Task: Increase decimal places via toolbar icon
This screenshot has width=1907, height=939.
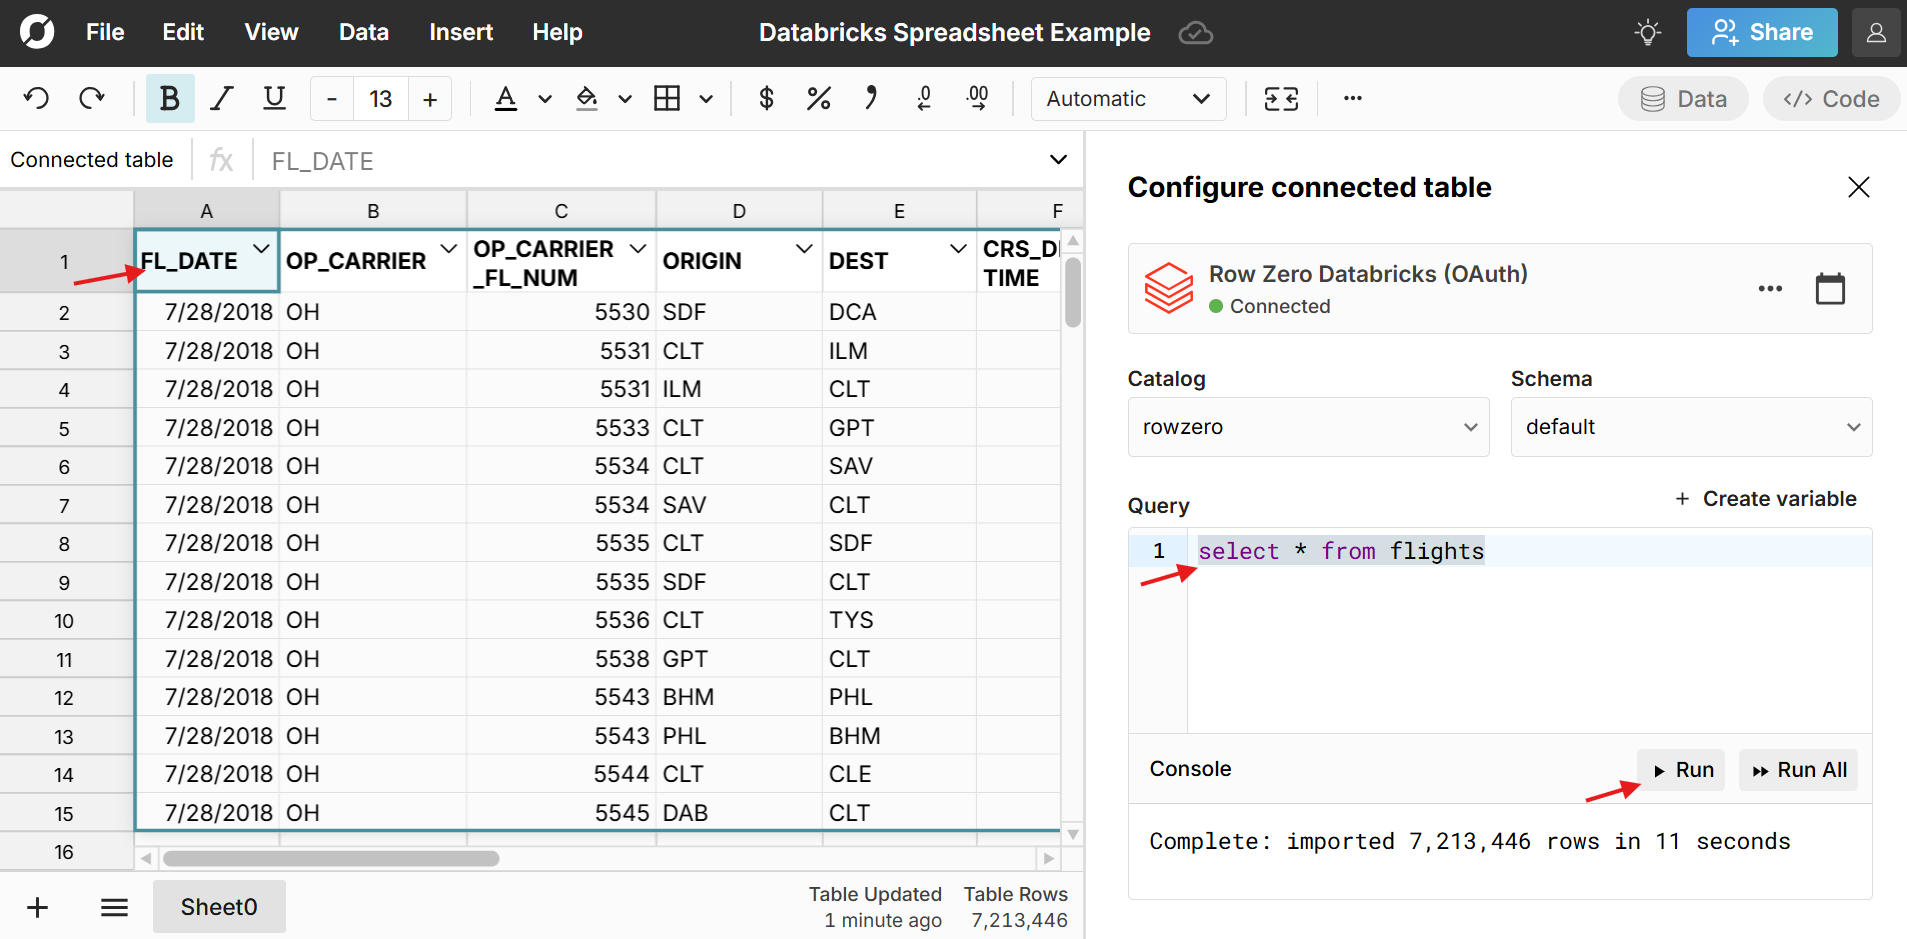Action: click(978, 98)
